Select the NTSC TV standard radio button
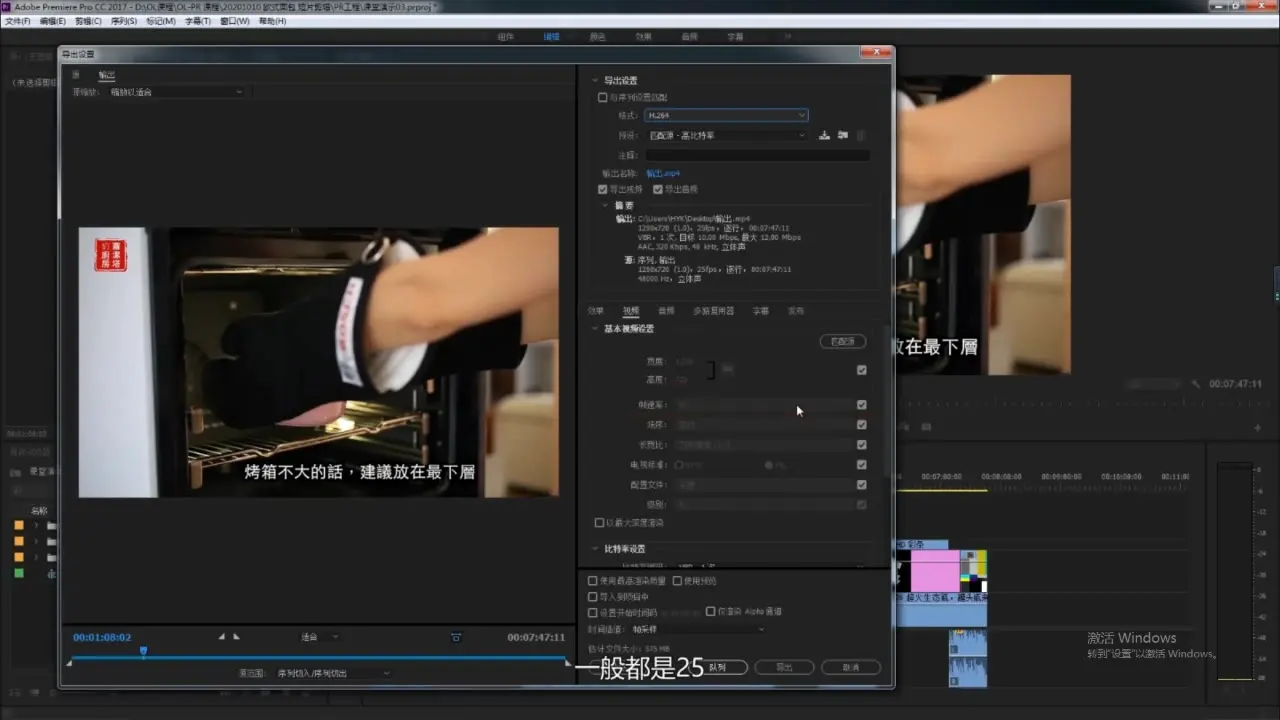Viewport: 1280px width, 720px height. [679, 465]
